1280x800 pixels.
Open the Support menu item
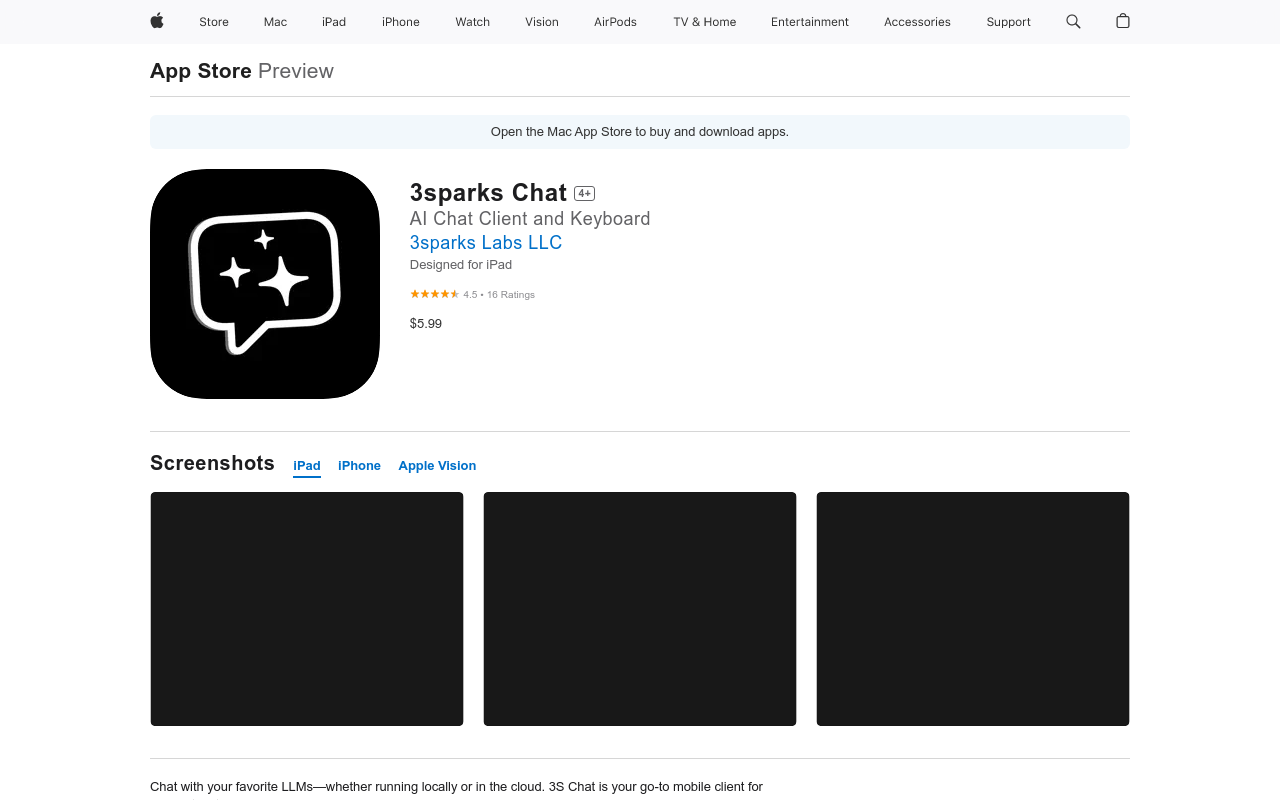[x=1008, y=22]
